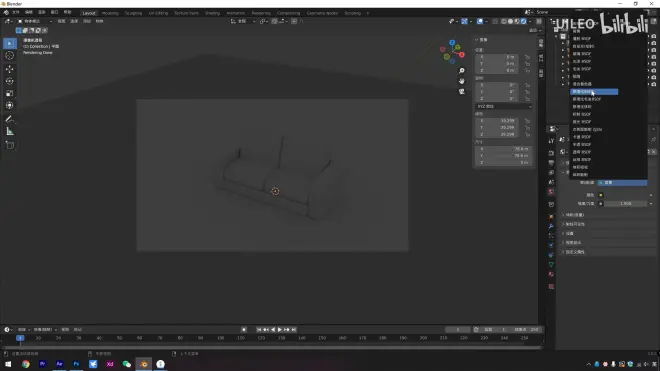Select the Move tool

pyautogui.click(x=10, y=69)
